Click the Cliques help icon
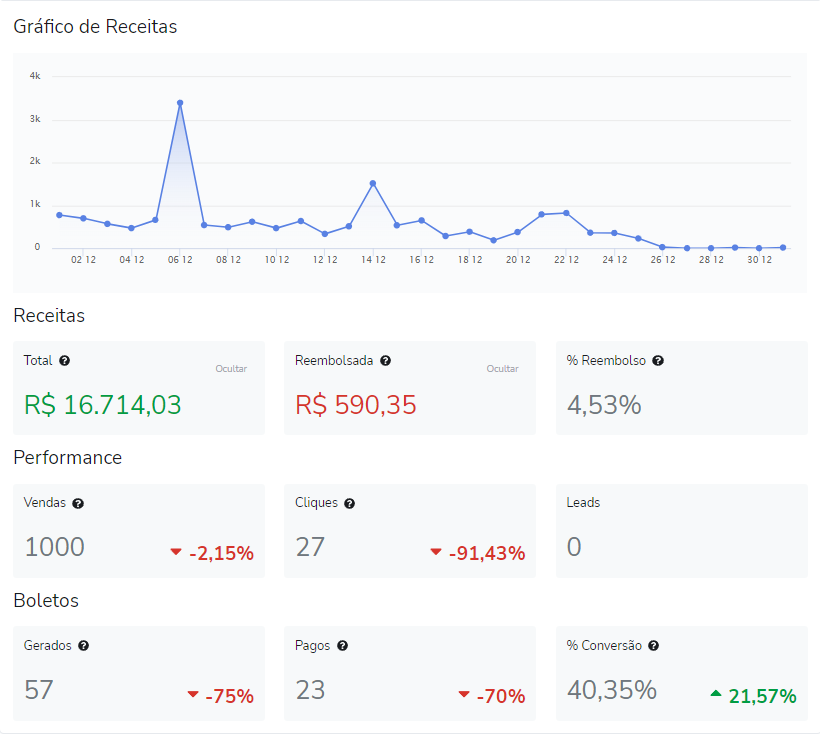The image size is (820, 734). pyautogui.click(x=349, y=504)
